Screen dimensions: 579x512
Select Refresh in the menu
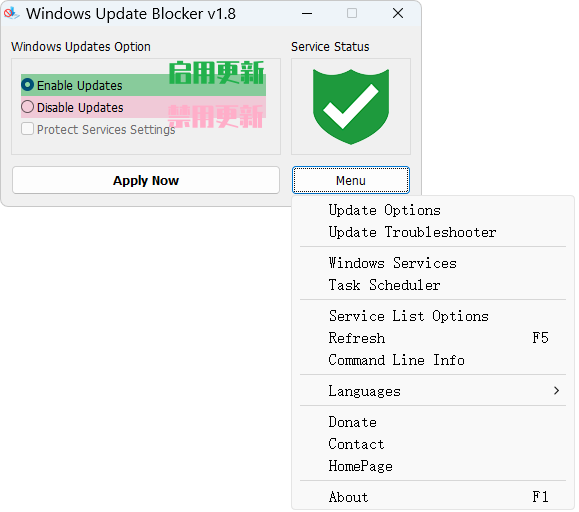tap(433, 338)
